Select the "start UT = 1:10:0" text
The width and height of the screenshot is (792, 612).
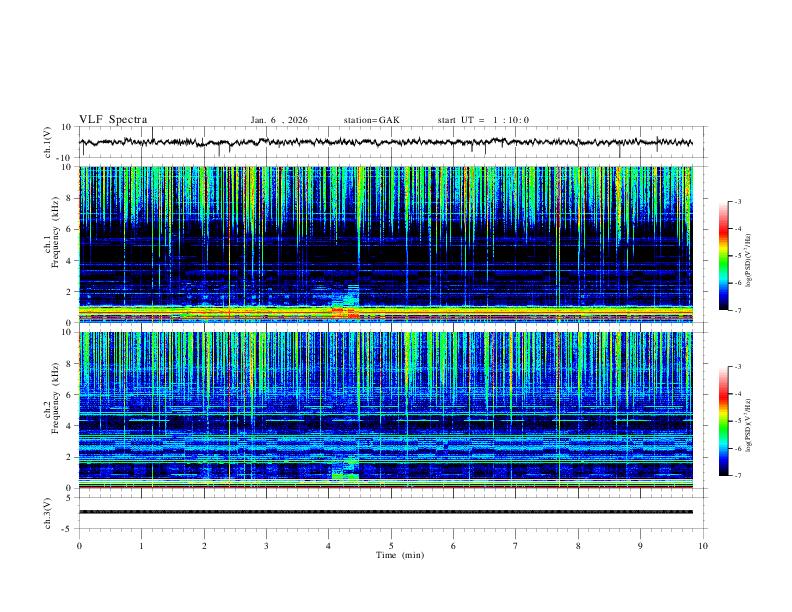click(x=483, y=120)
